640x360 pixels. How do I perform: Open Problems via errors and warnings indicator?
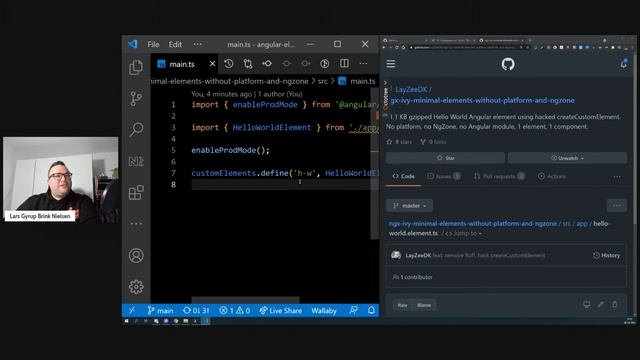click(235, 311)
